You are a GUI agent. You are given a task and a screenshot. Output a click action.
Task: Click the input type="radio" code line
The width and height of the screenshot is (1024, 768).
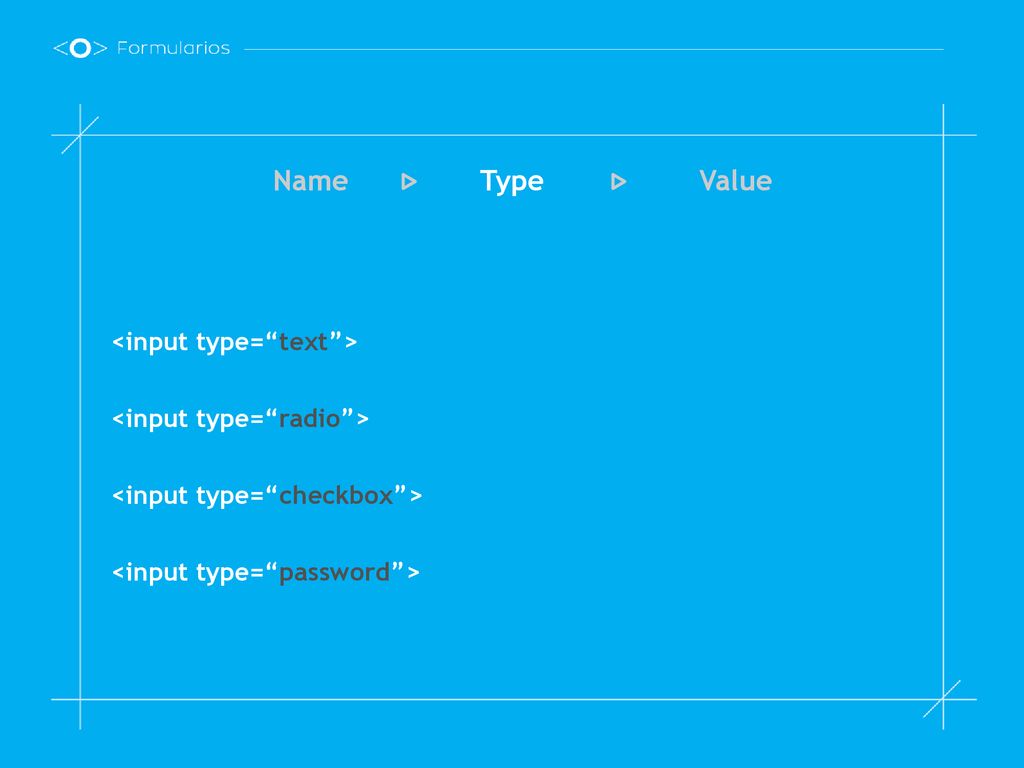coord(240,419)
